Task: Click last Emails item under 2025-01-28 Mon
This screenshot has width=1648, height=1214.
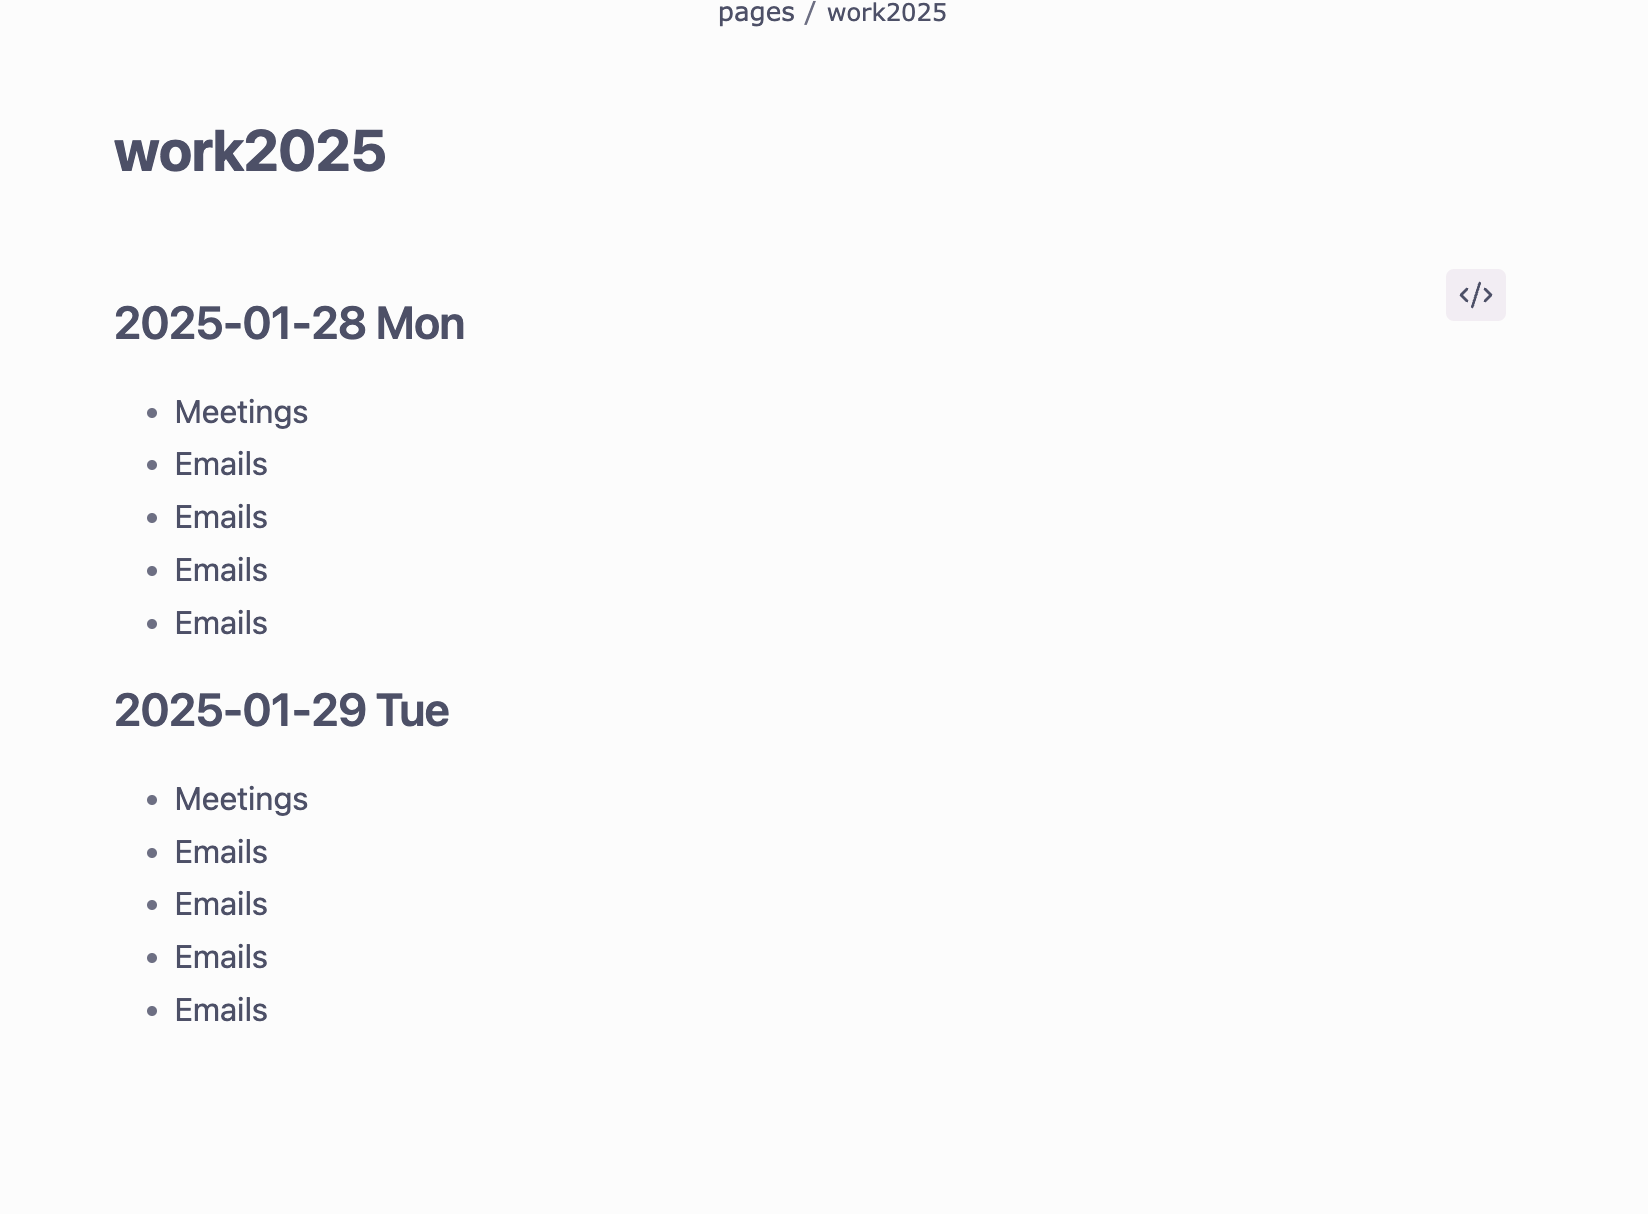Action: (x=221, y=624)
